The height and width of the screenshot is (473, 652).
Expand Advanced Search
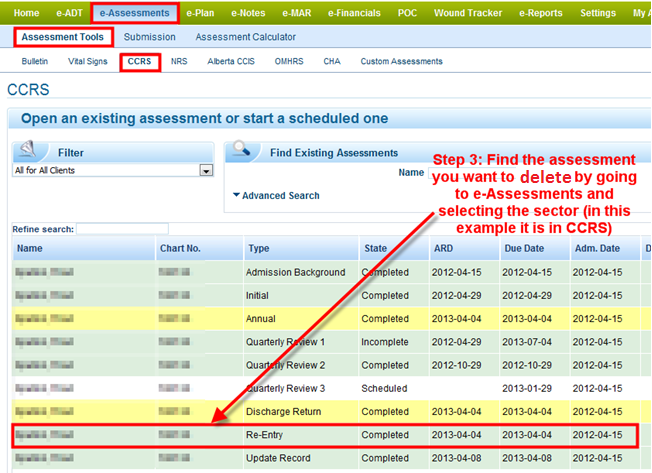[x=277, y=195]
